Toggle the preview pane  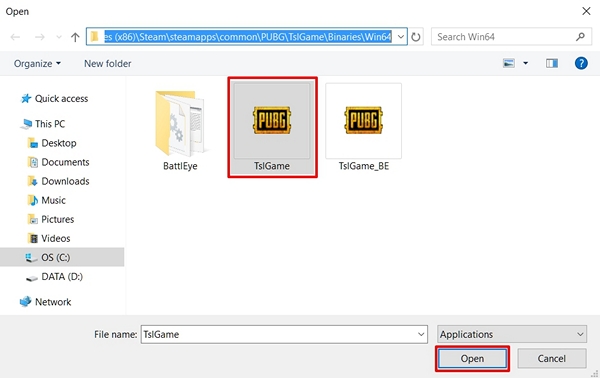pos(552,63)
